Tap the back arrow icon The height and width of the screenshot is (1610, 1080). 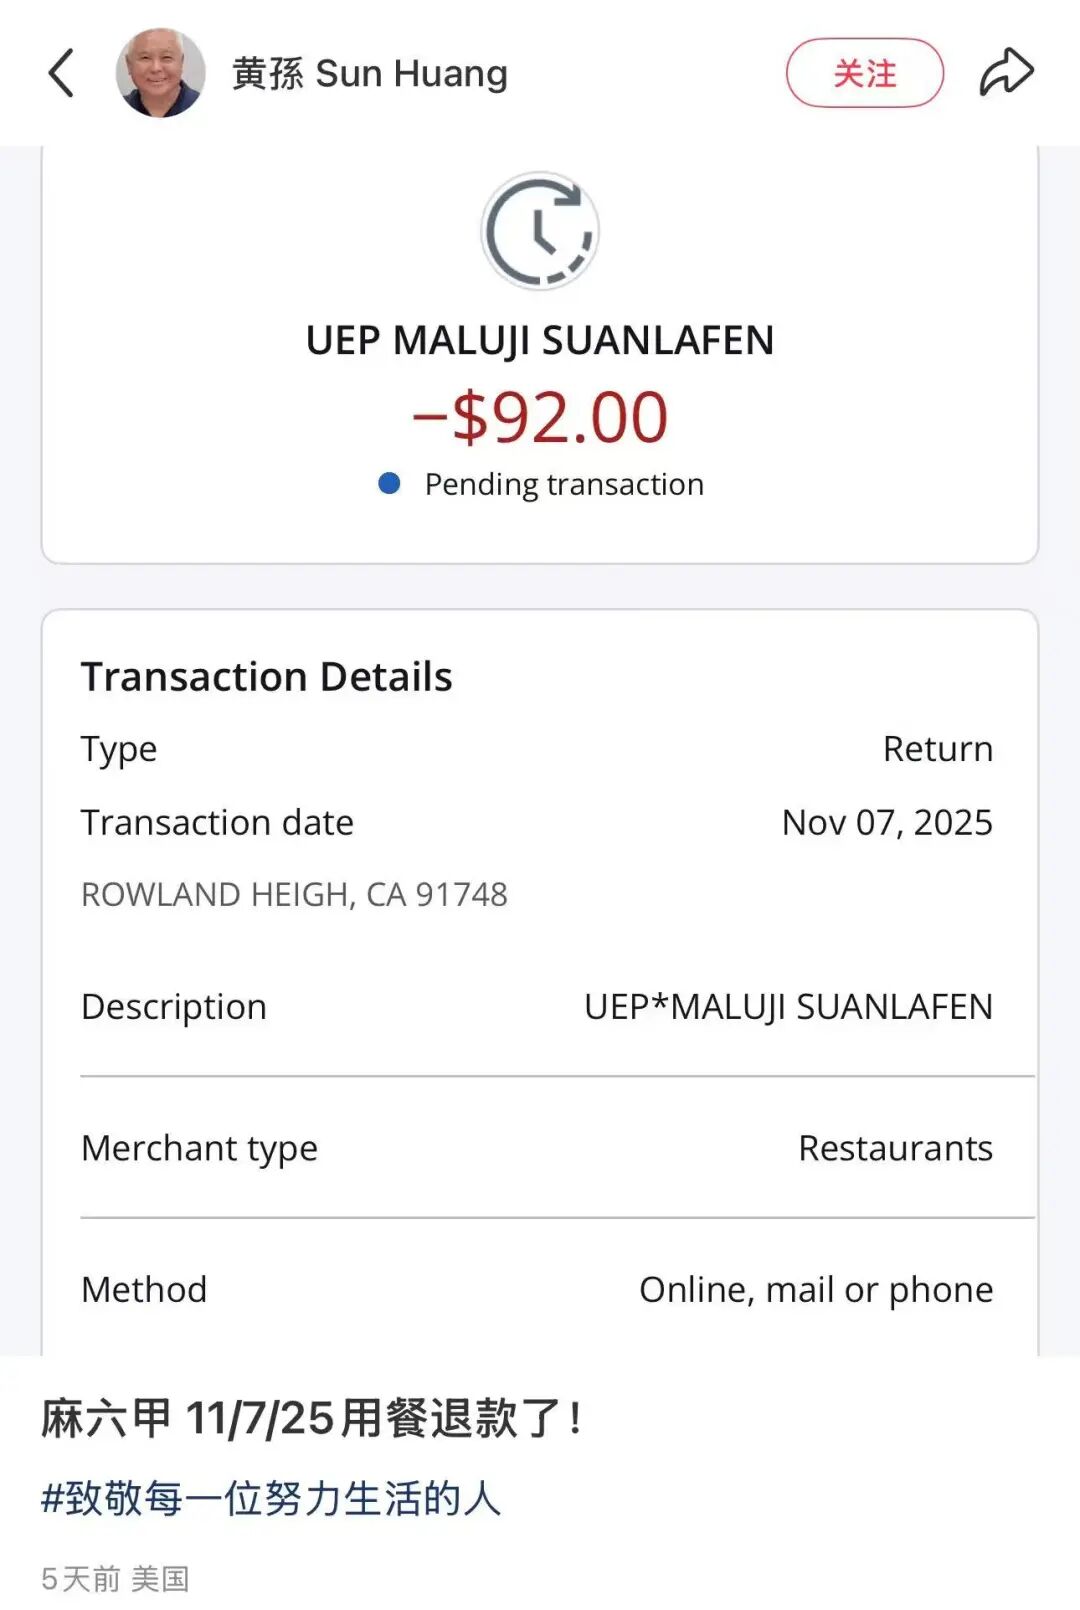(62, 74)
